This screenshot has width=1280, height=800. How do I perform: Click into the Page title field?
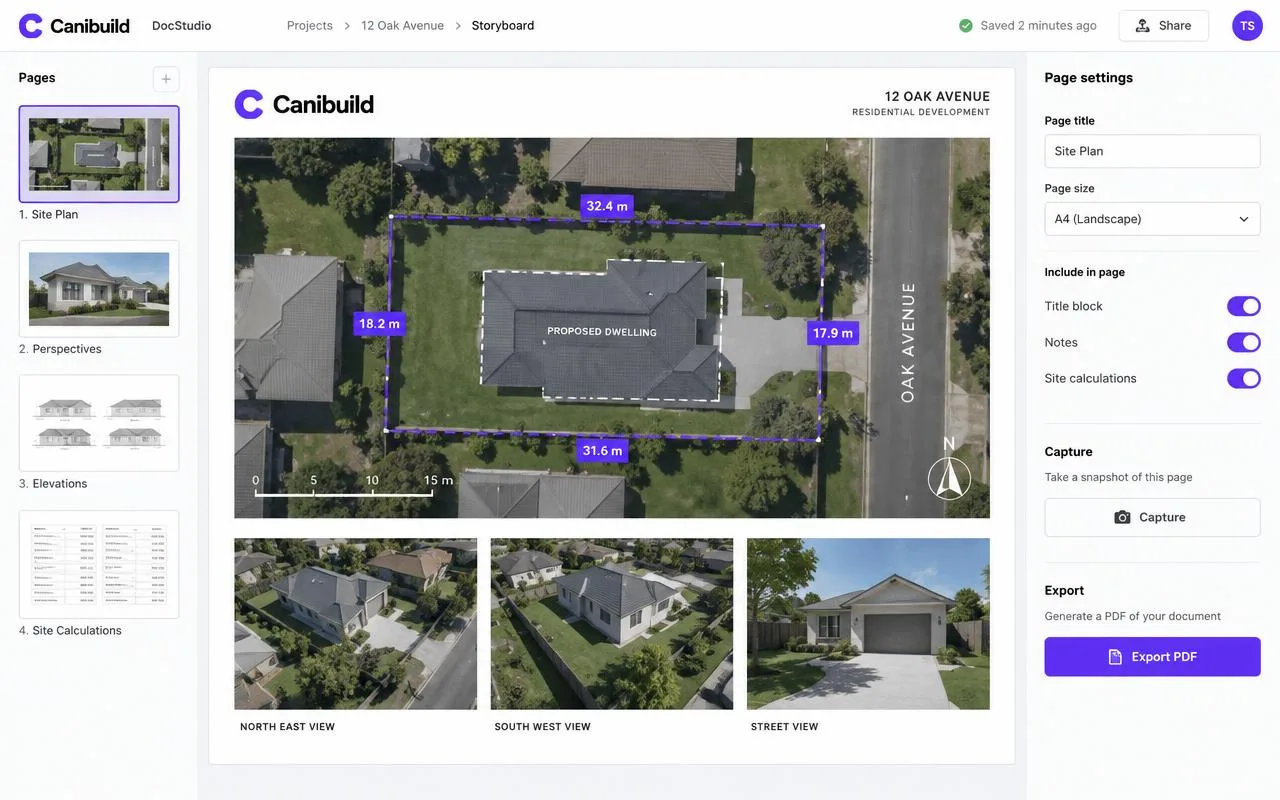click(1152, 151)
